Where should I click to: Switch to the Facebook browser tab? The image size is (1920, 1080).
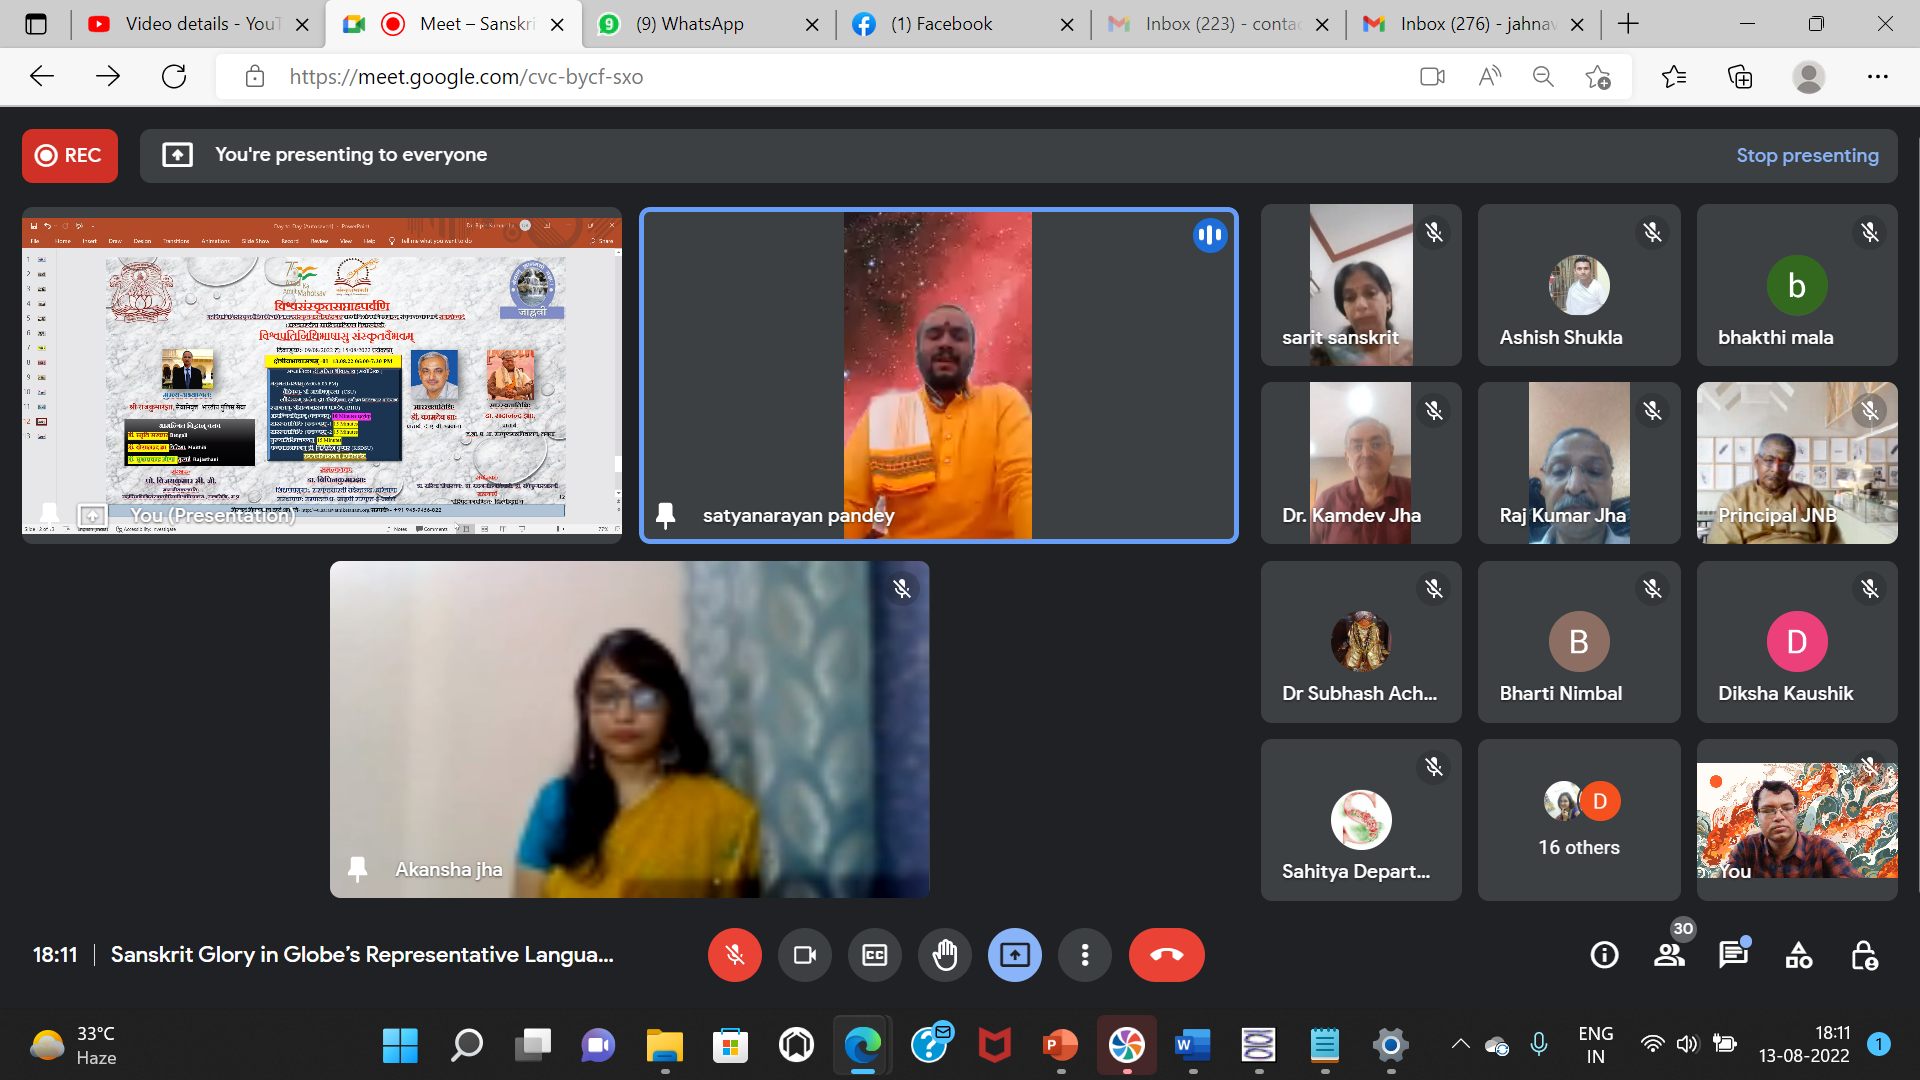tap(942, 24)
